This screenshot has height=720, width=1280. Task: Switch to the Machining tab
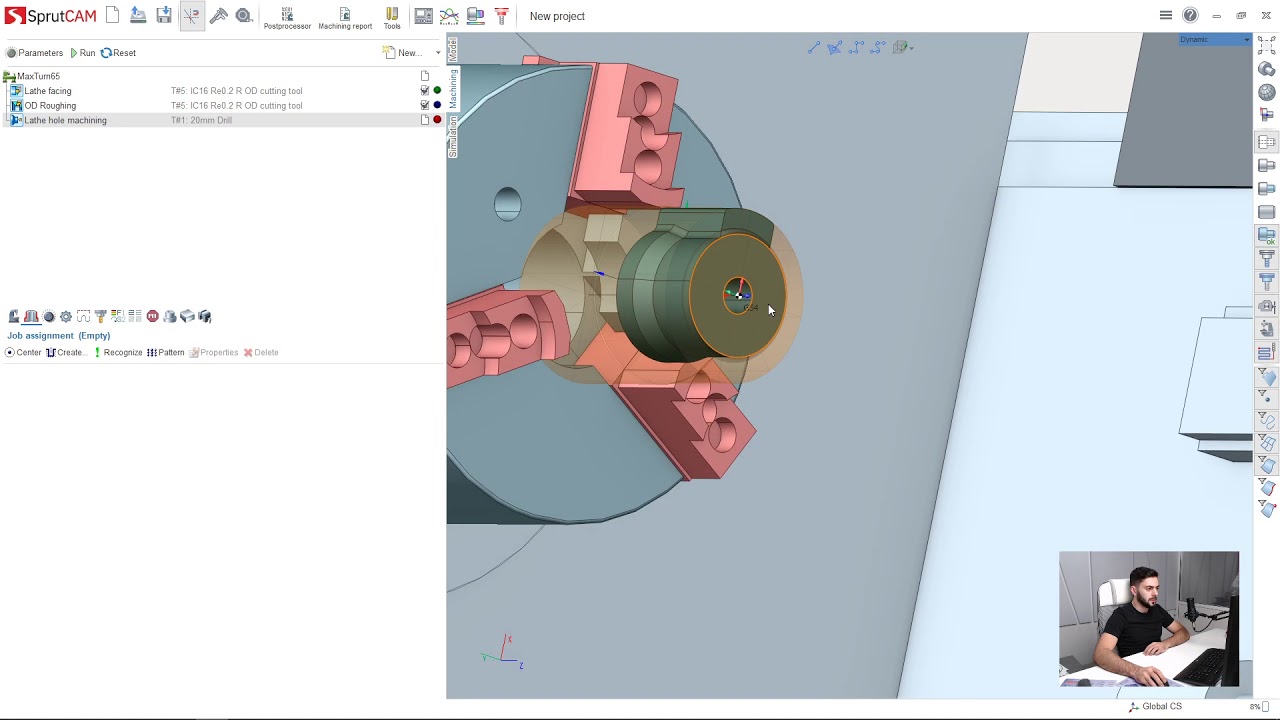452,89
